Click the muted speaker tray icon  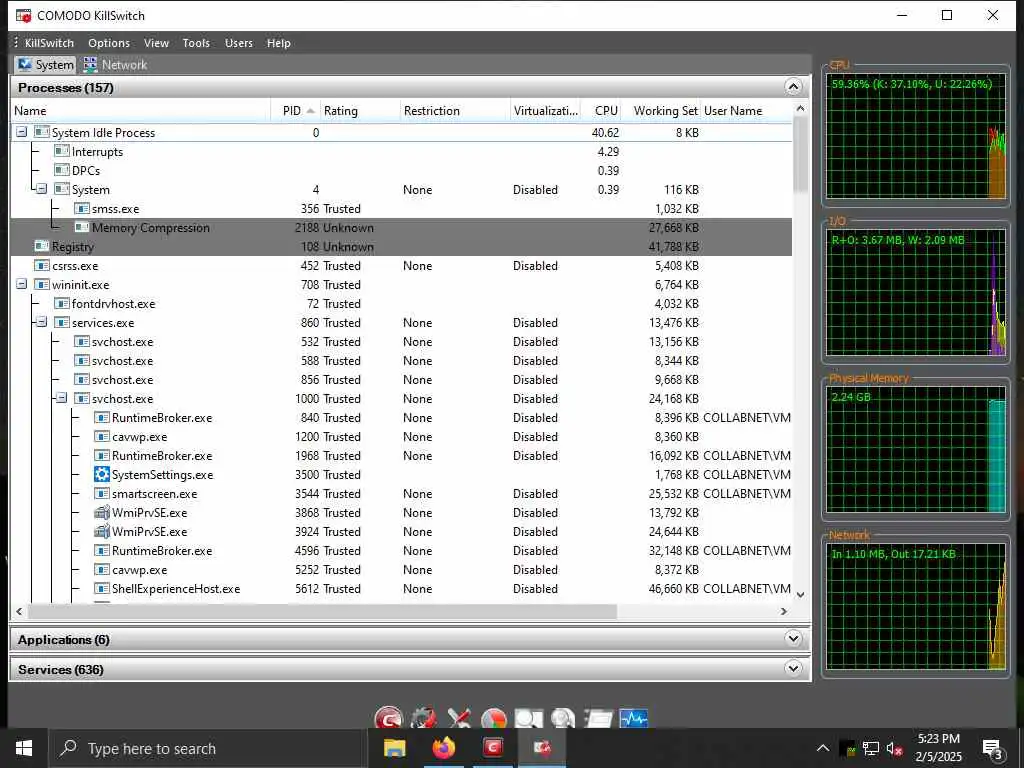895,749
